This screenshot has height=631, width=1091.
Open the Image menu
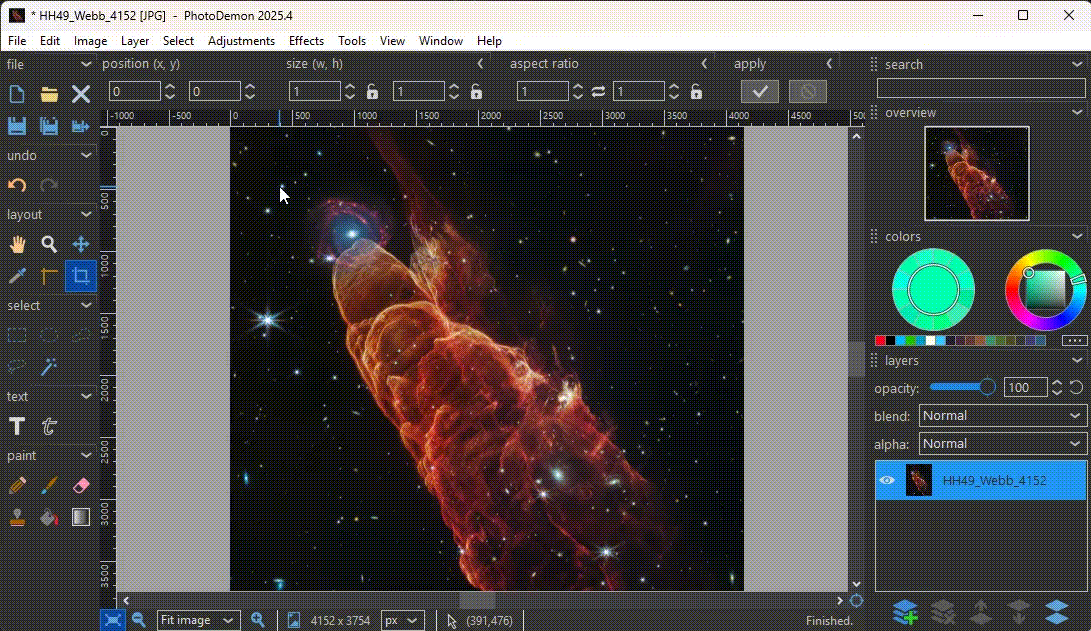tap(90, 41)
